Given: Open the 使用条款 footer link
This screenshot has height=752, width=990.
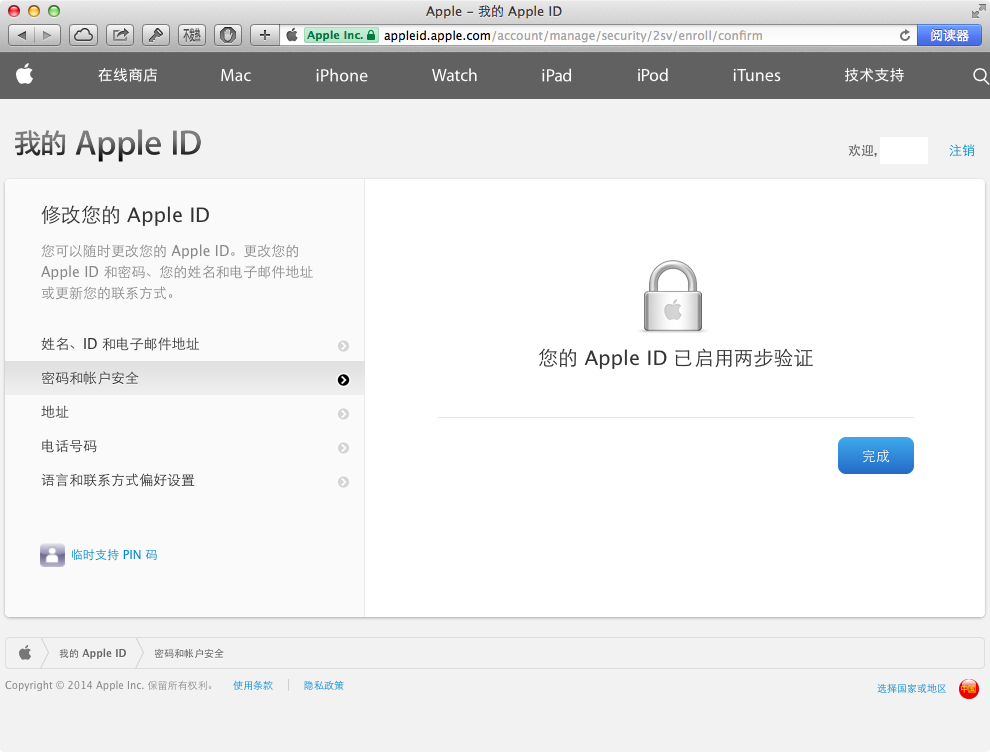Looking at the screenshot, I should (253, 686).
